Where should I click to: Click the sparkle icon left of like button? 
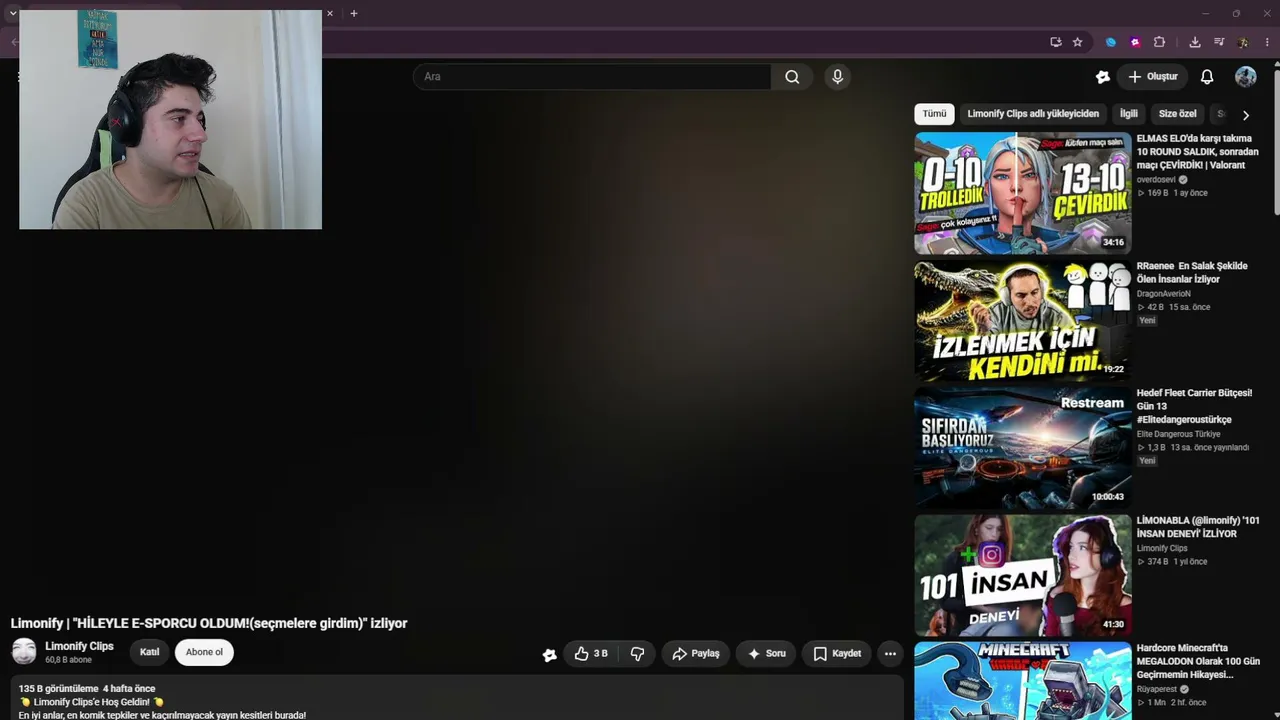(549, 655)
